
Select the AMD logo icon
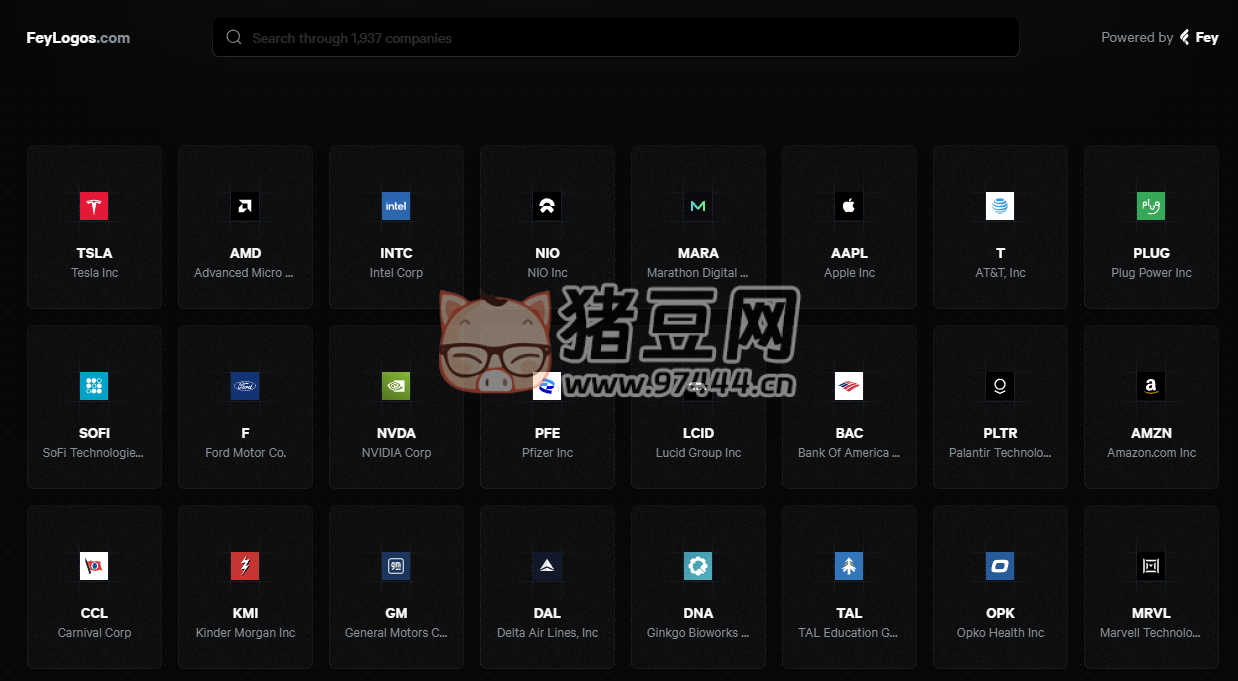pos(245,206)
